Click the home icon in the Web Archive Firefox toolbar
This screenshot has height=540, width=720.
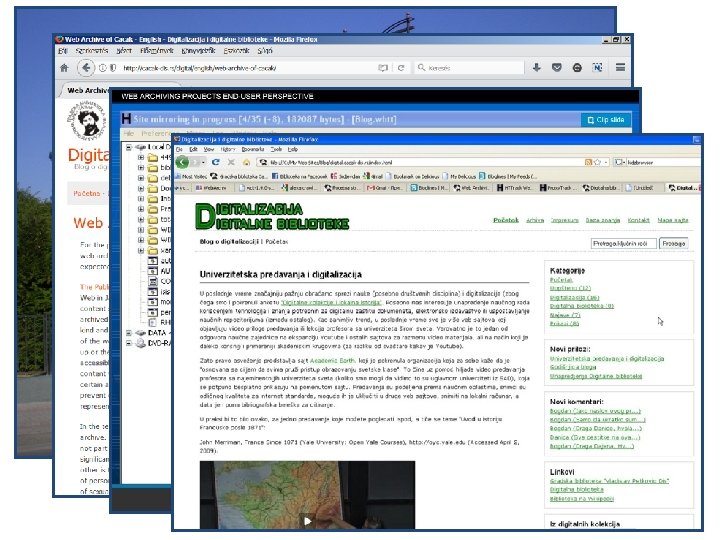[x=64, y=68]
